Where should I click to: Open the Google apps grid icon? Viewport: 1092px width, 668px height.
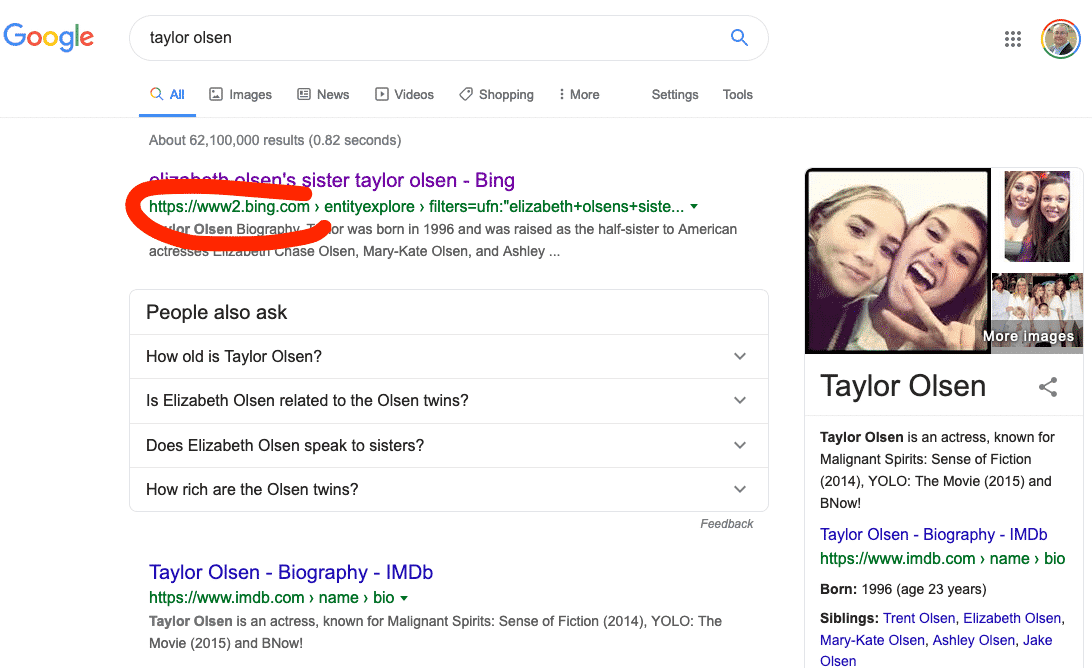tap(1013, 39)
